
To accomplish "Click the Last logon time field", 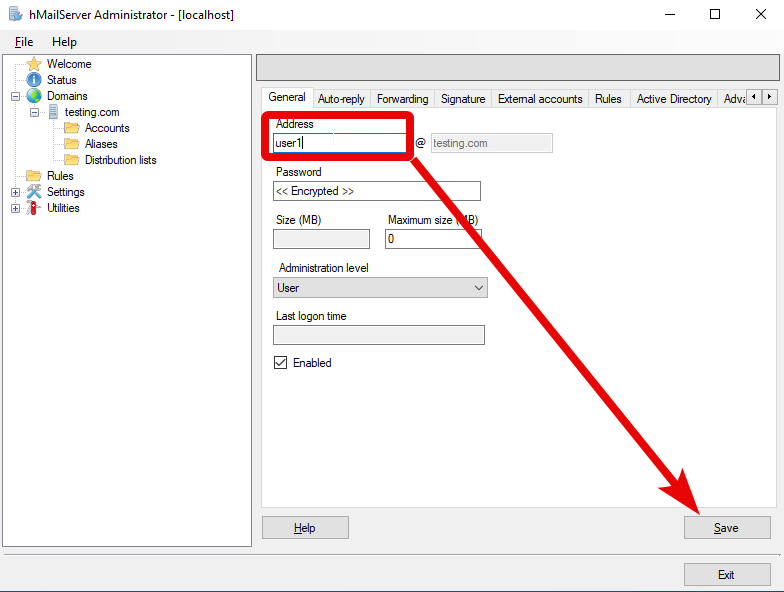I will (379, 335).
